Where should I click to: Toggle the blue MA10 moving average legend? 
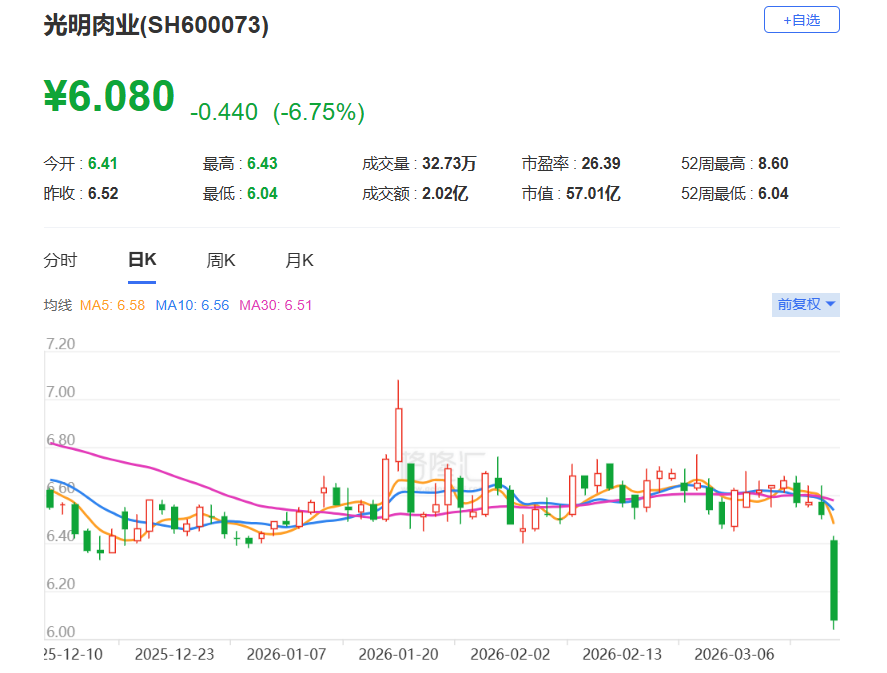(x=193, y=305)
